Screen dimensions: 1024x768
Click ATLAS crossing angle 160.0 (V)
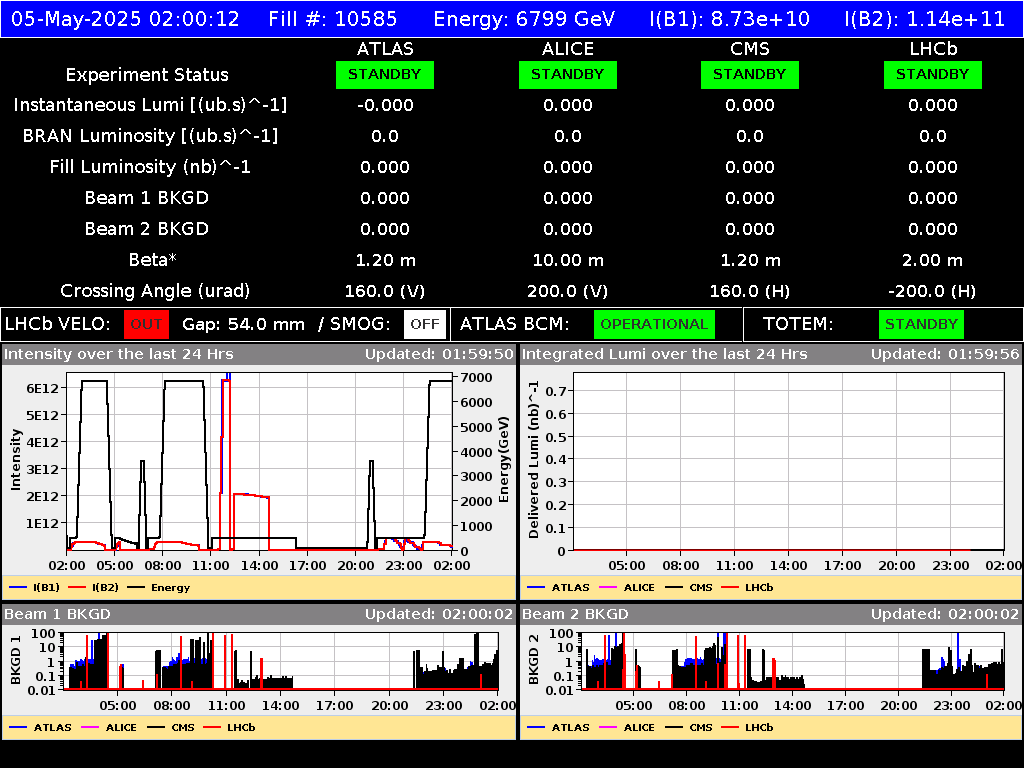(385, 291)
